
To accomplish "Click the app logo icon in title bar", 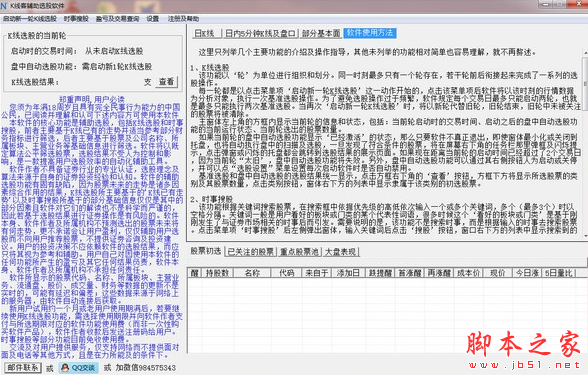I will 4,6.
